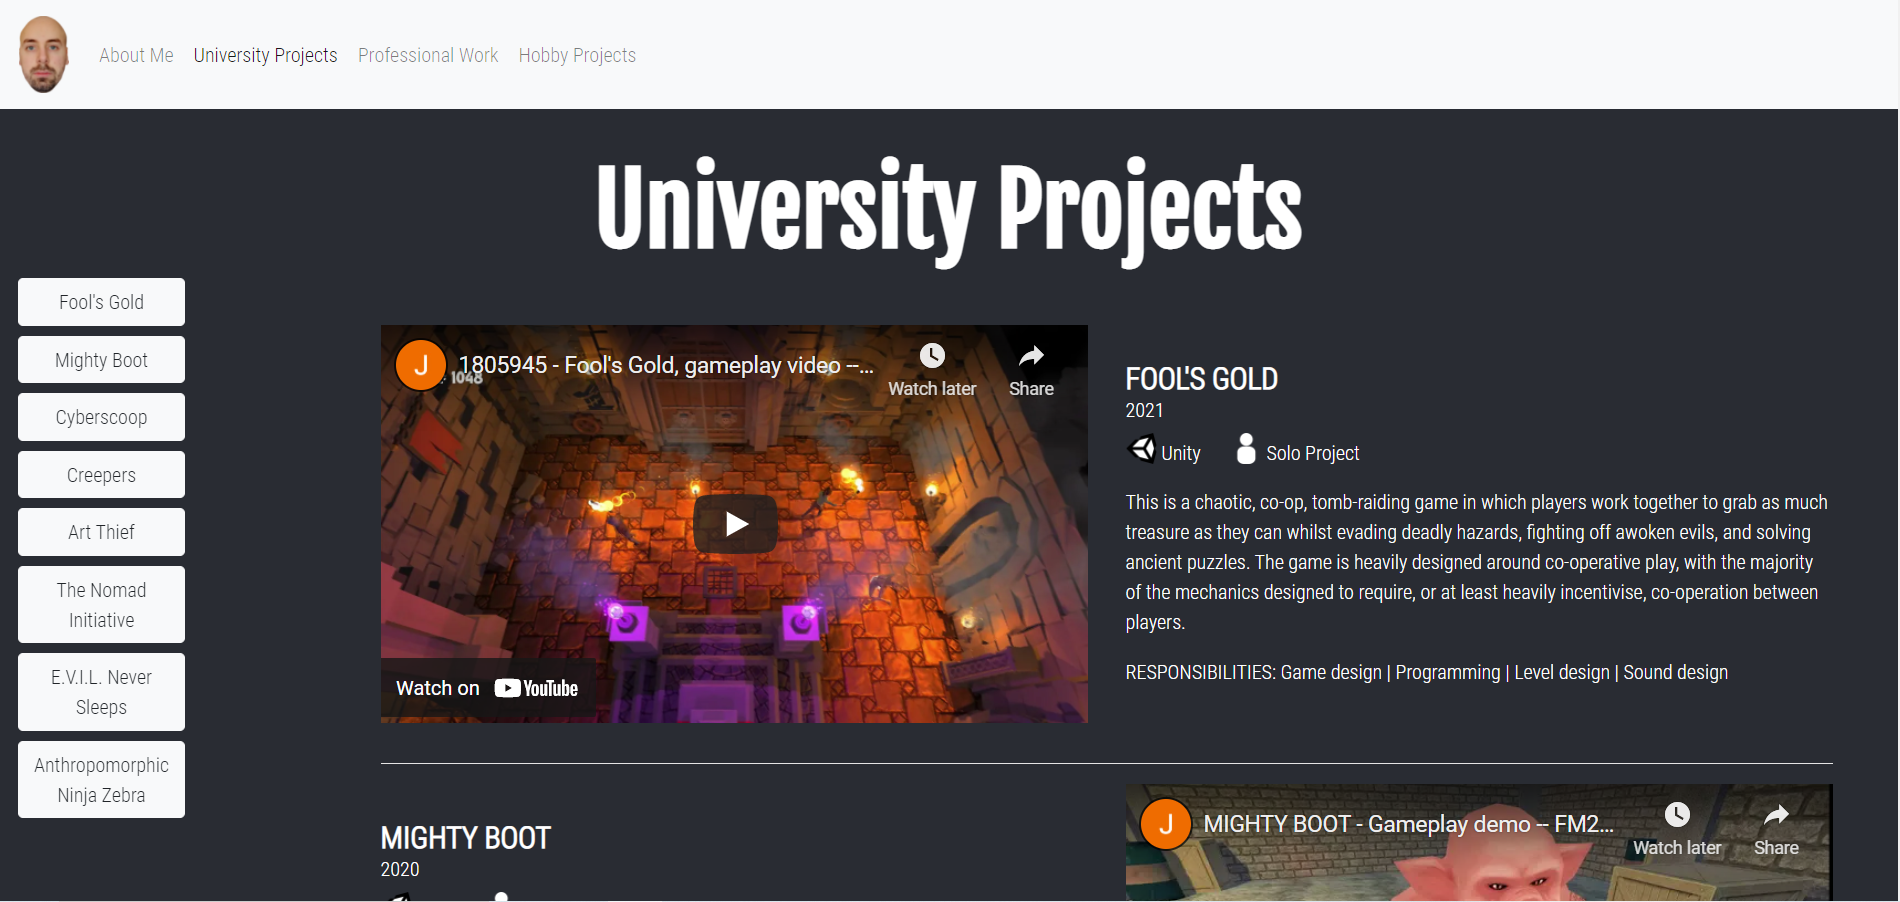
Task: Click the J channel avatar on Mighty Boot video
Action: pyautogui.click(x=1166, y=824)
